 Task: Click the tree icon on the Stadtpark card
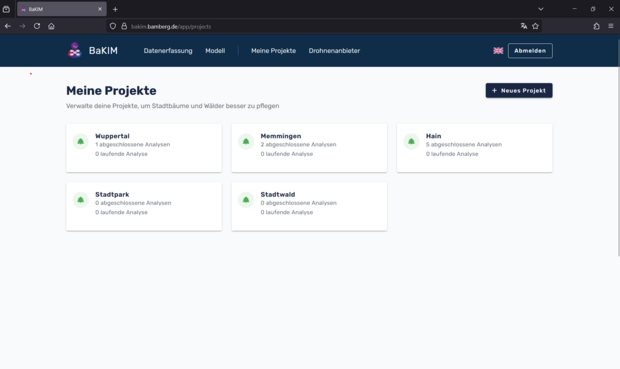point(81,200)
